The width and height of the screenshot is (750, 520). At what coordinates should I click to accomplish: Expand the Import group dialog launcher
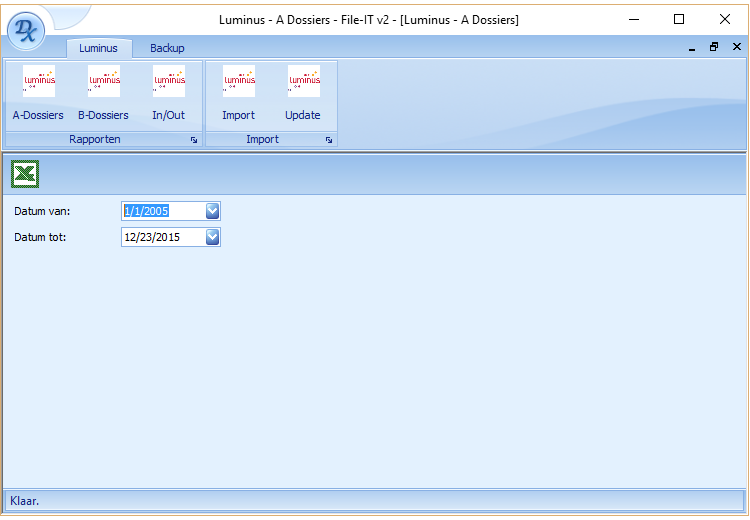[x=329, y=140]
